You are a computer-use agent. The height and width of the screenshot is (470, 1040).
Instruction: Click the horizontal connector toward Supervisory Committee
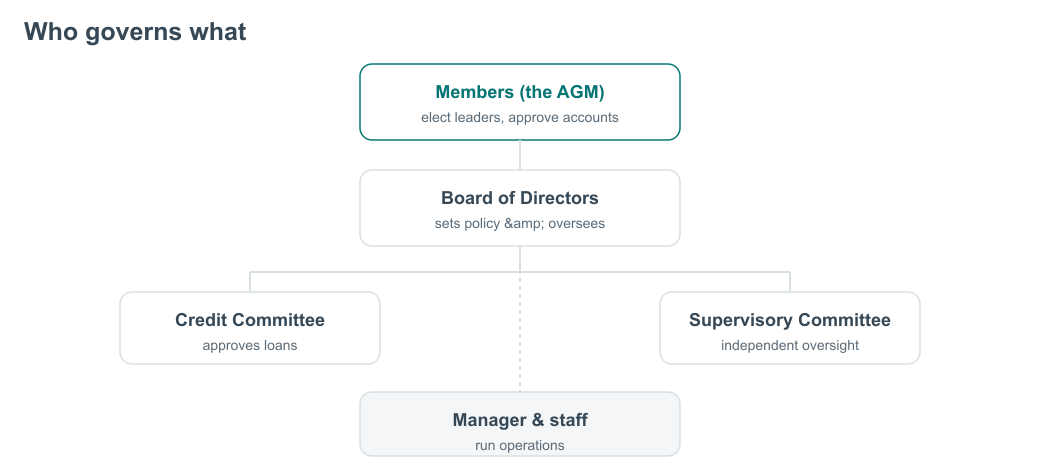[655, 272]
